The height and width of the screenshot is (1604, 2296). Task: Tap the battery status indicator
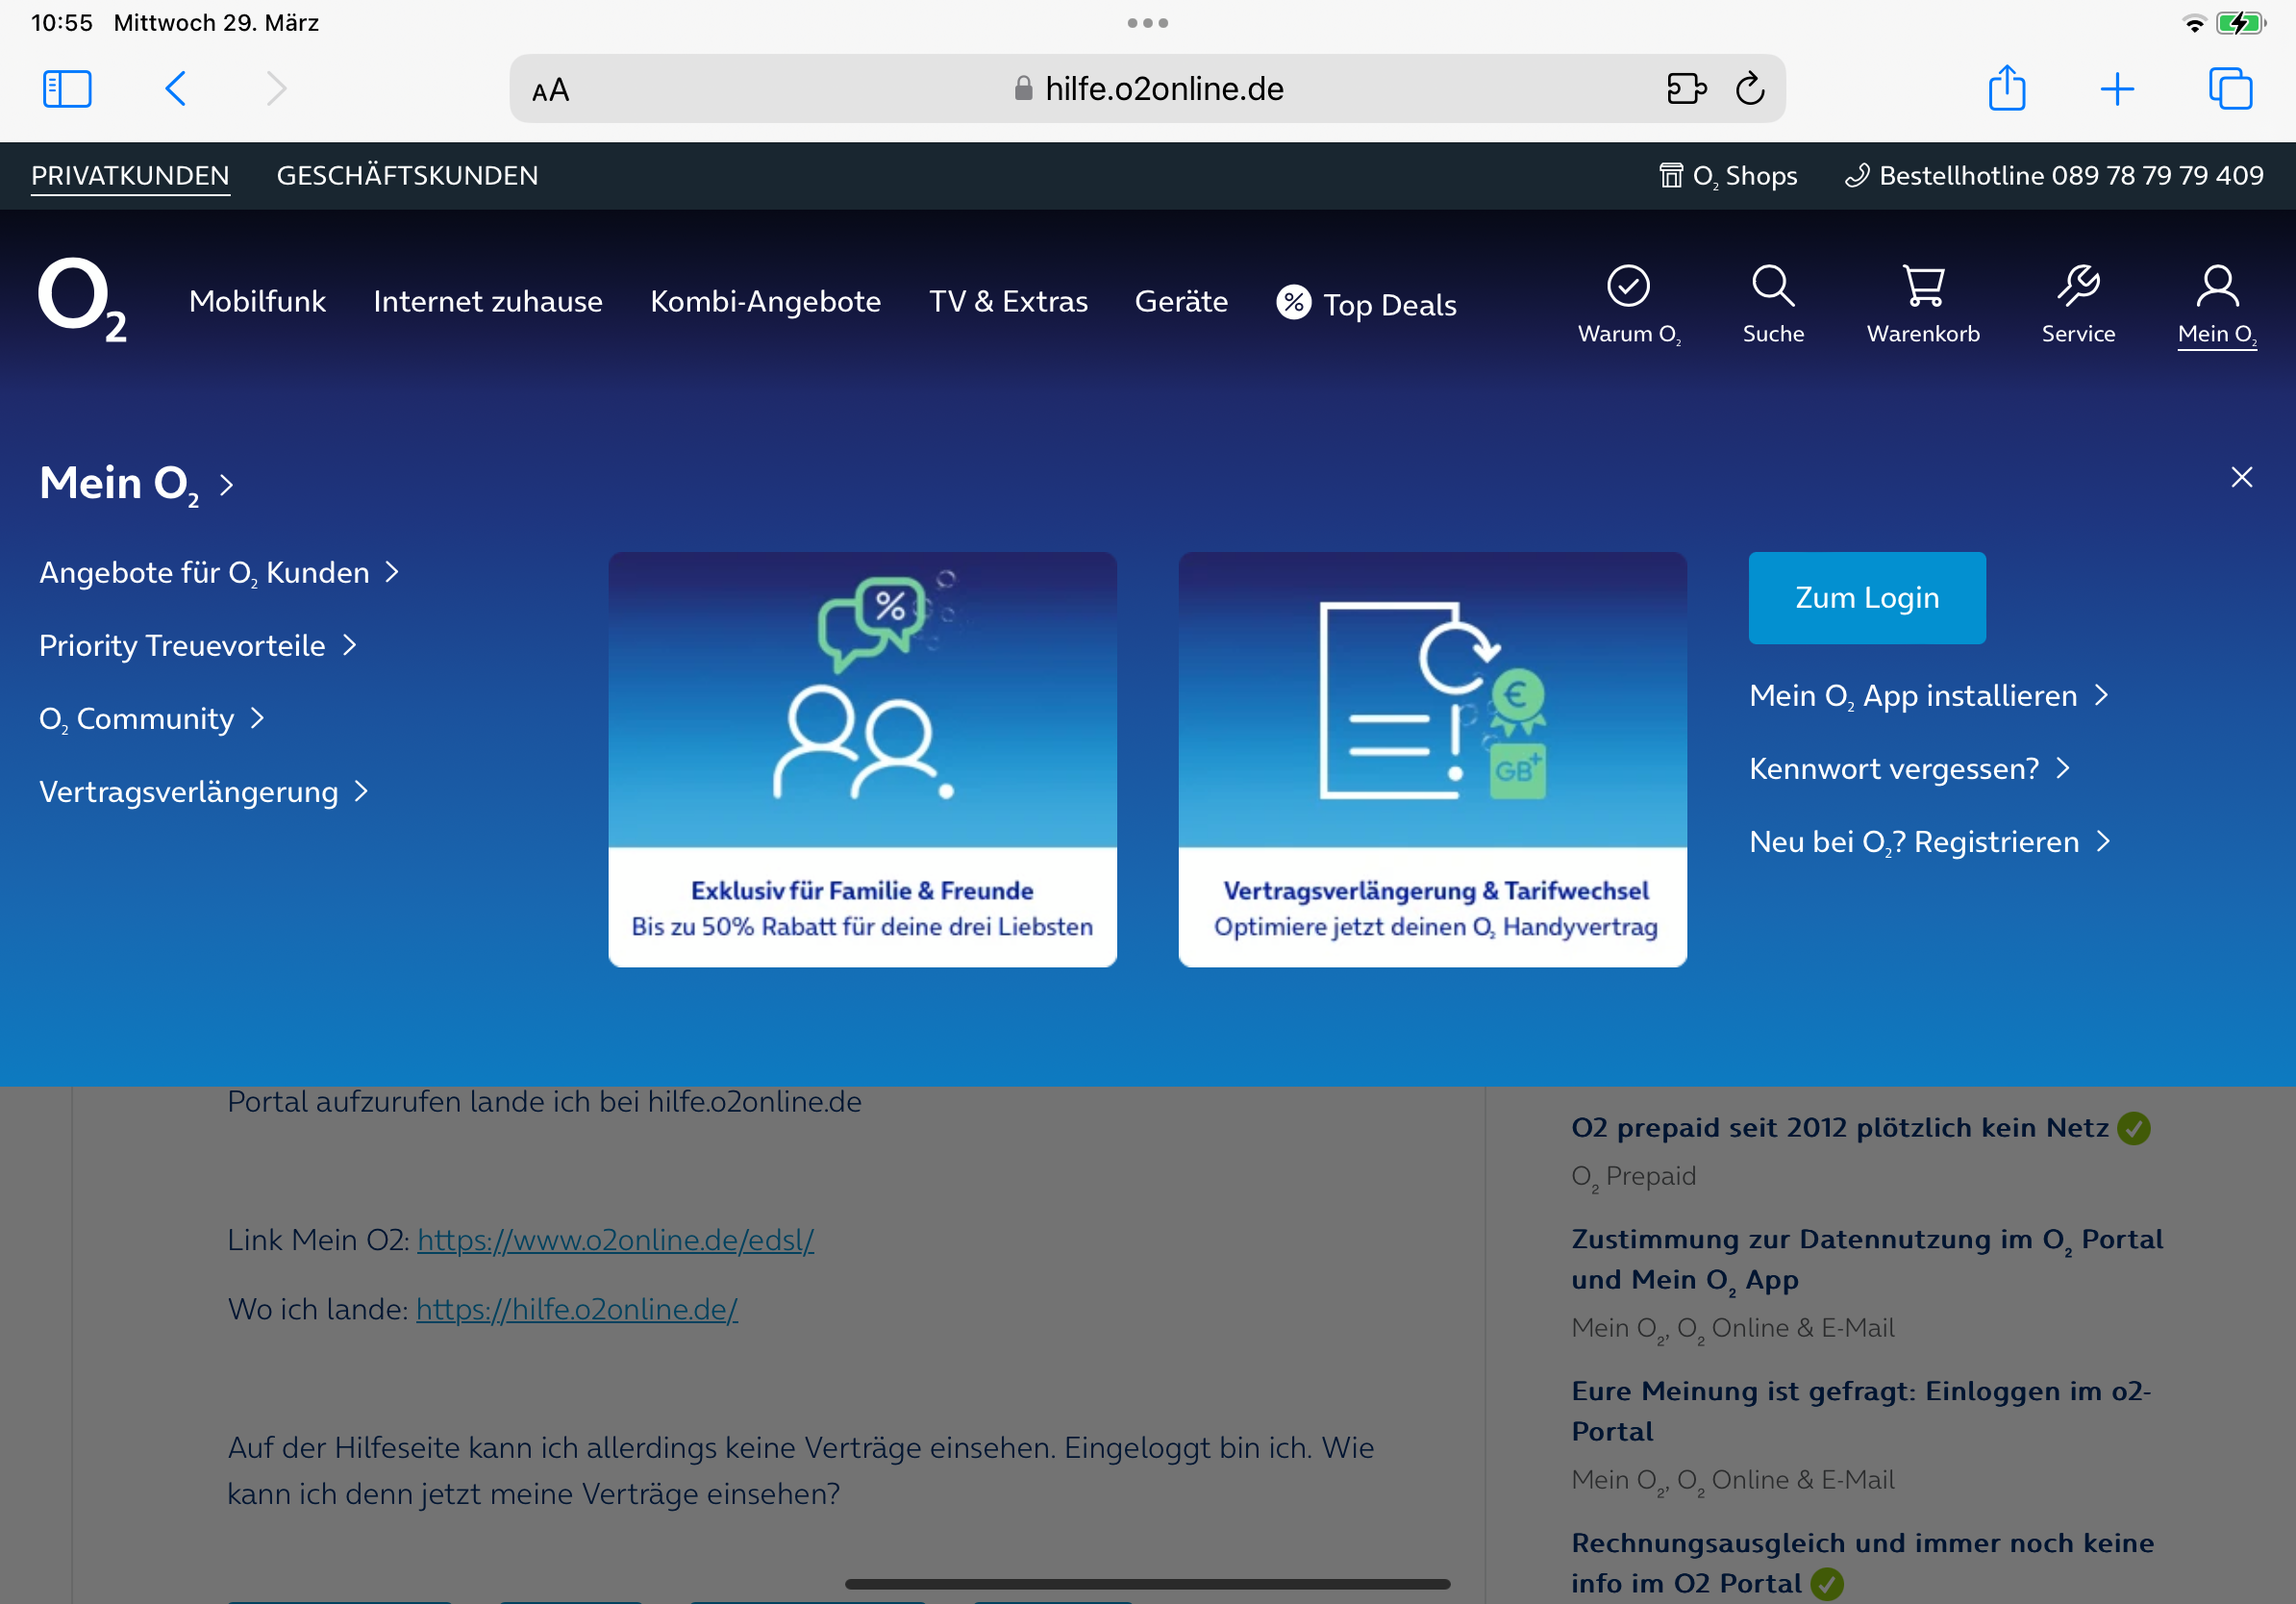click(2240, 23)
